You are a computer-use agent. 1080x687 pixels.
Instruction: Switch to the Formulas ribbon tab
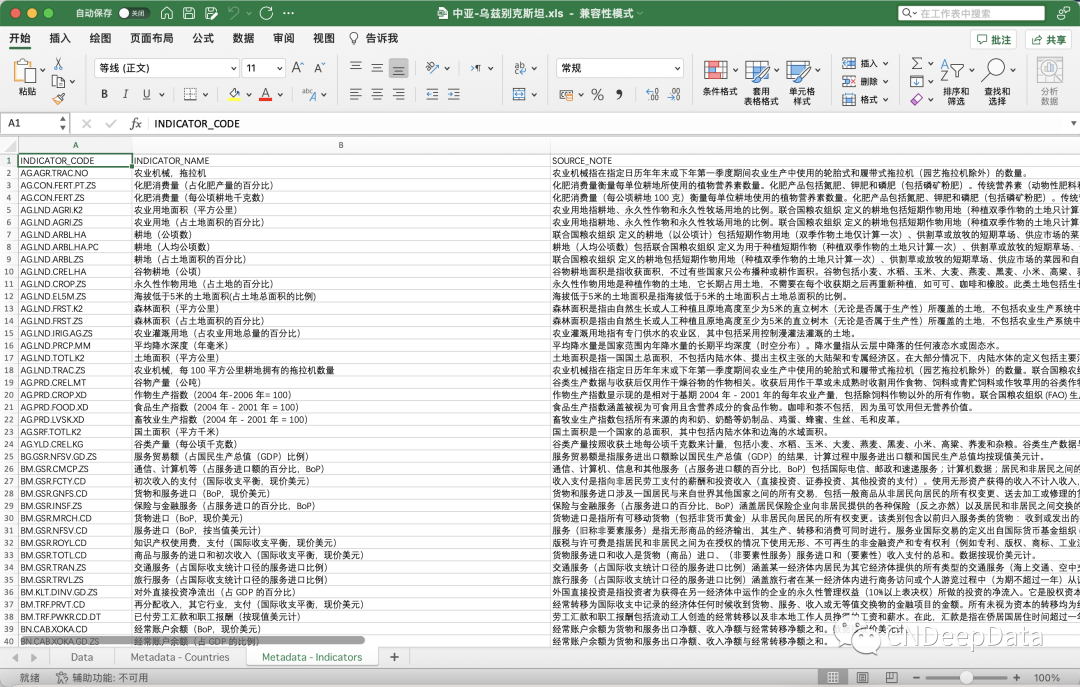point(203,38)
